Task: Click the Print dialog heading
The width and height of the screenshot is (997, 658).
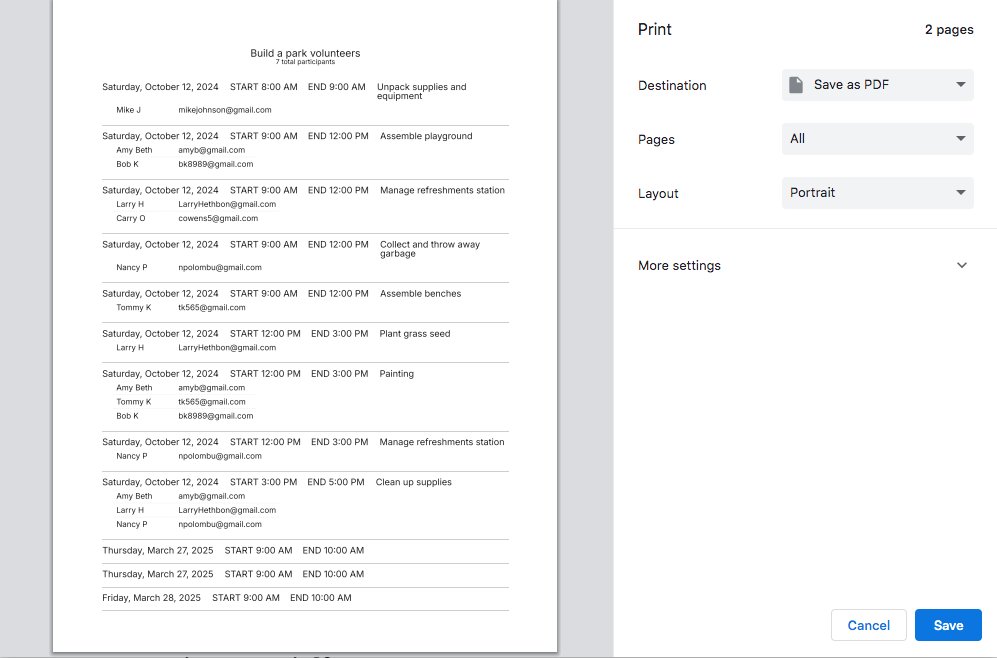Action: 654,29
